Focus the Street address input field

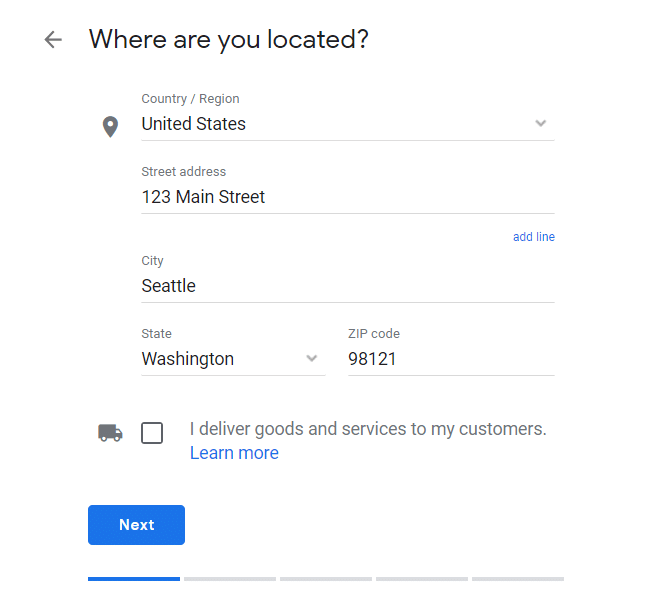347,197
